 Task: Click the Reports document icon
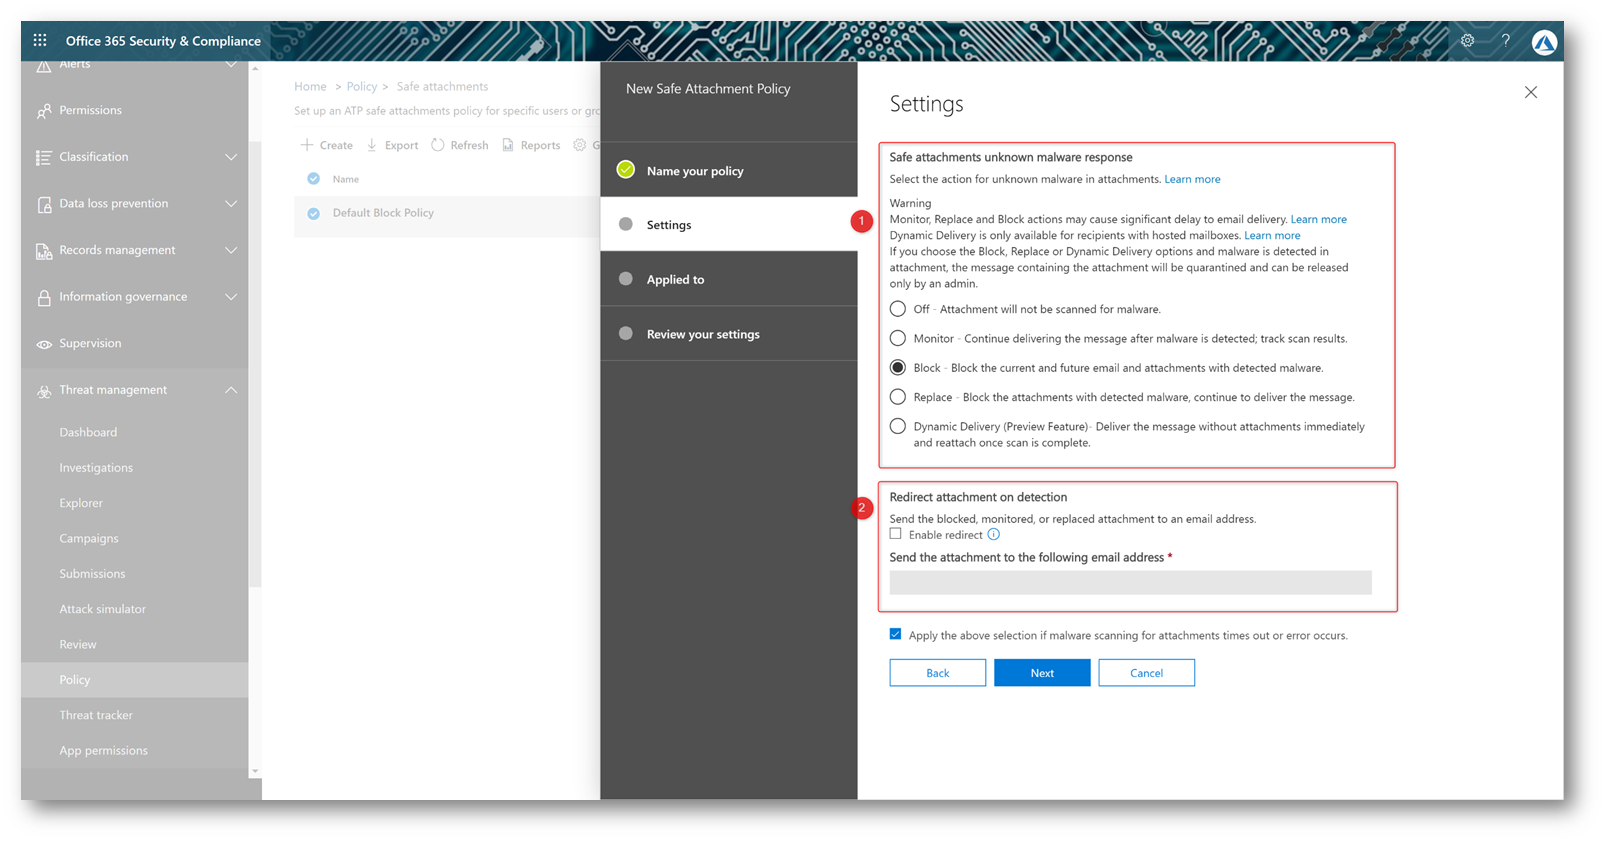tap(508, 145)
